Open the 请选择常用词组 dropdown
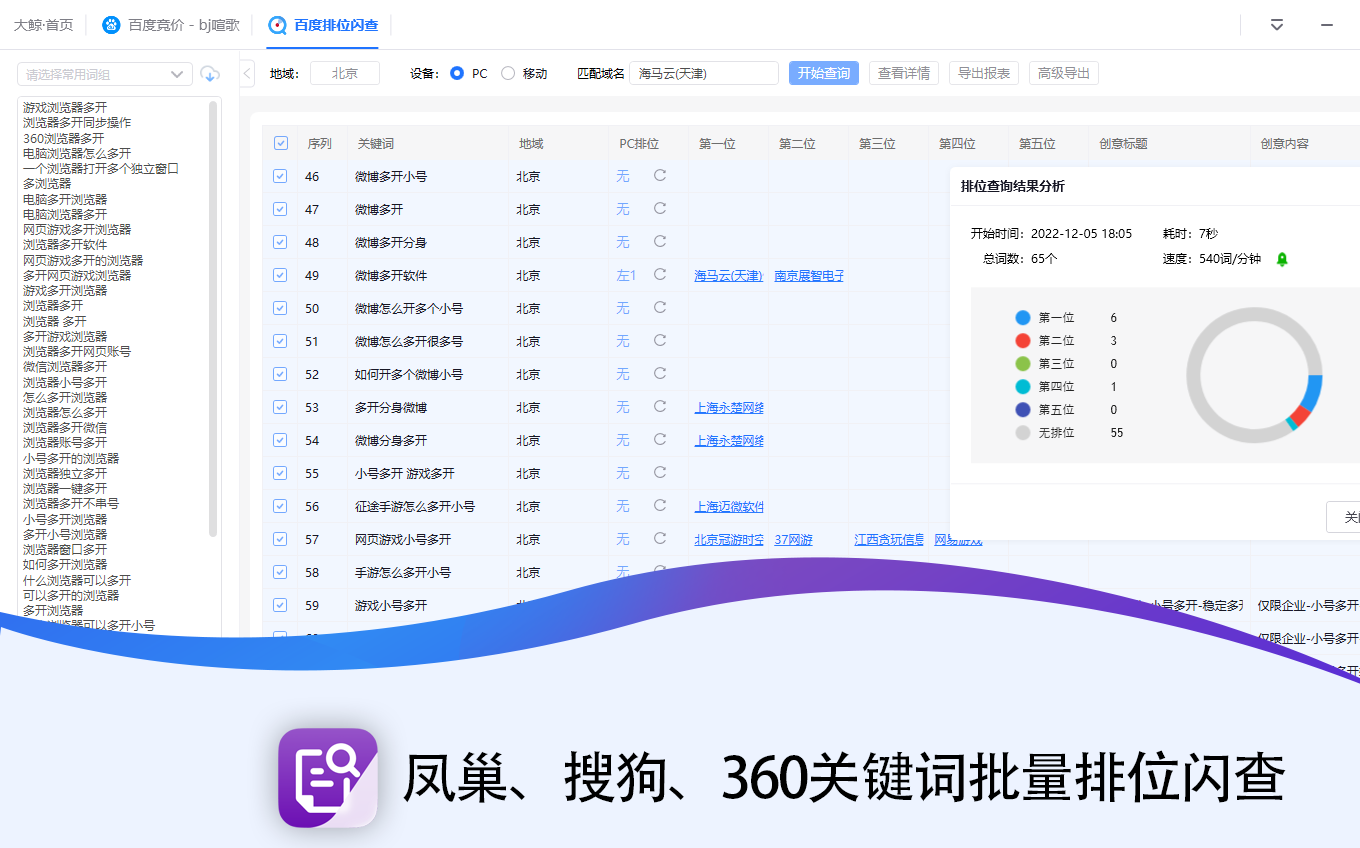The width and height of the screenshot is (1360, 848). tap(105, 74)
